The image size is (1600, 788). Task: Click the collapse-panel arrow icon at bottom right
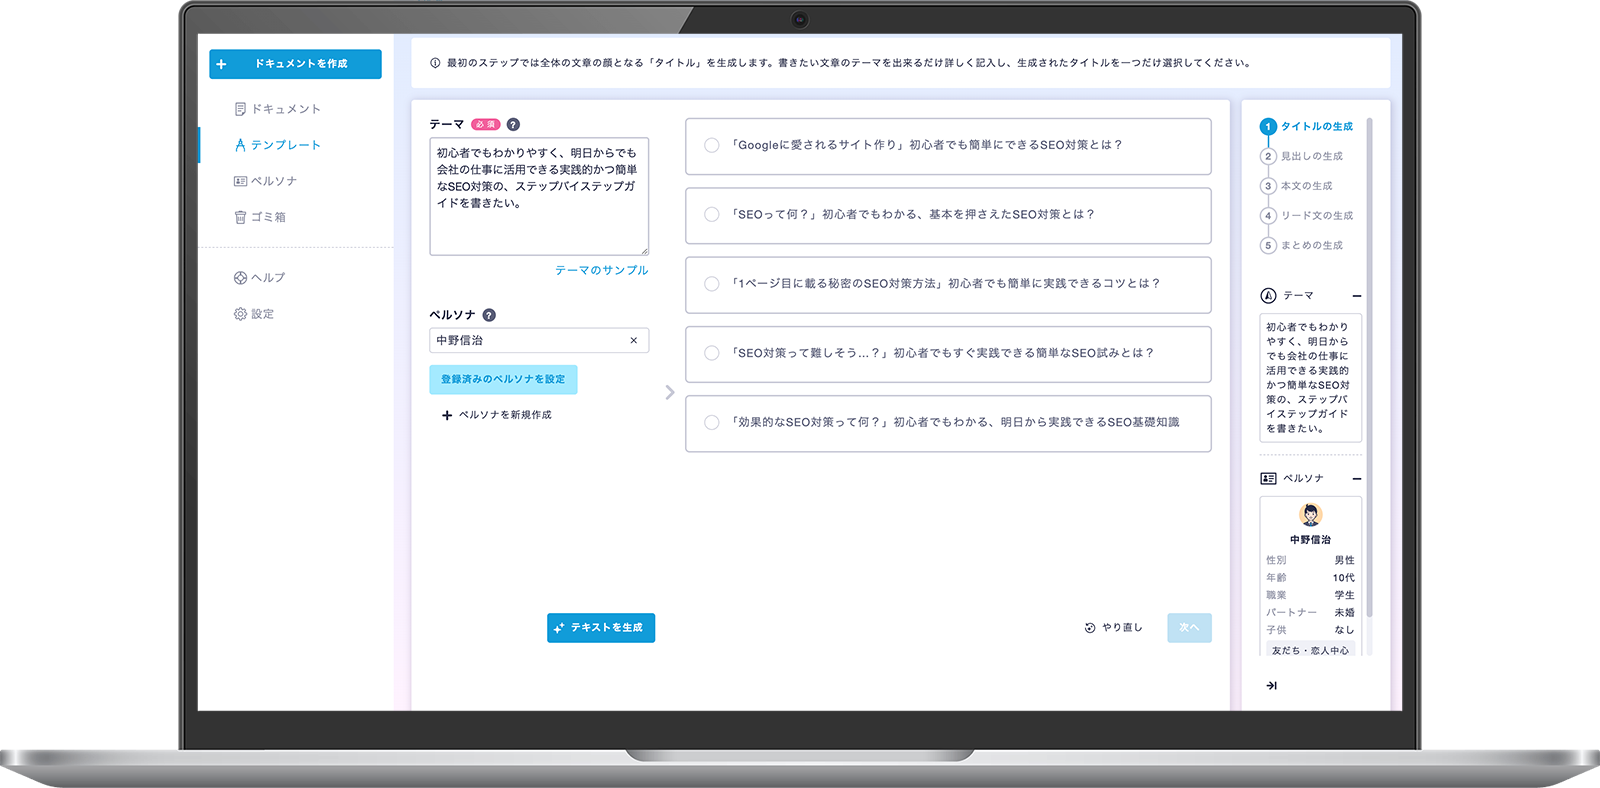(1271, 686)
